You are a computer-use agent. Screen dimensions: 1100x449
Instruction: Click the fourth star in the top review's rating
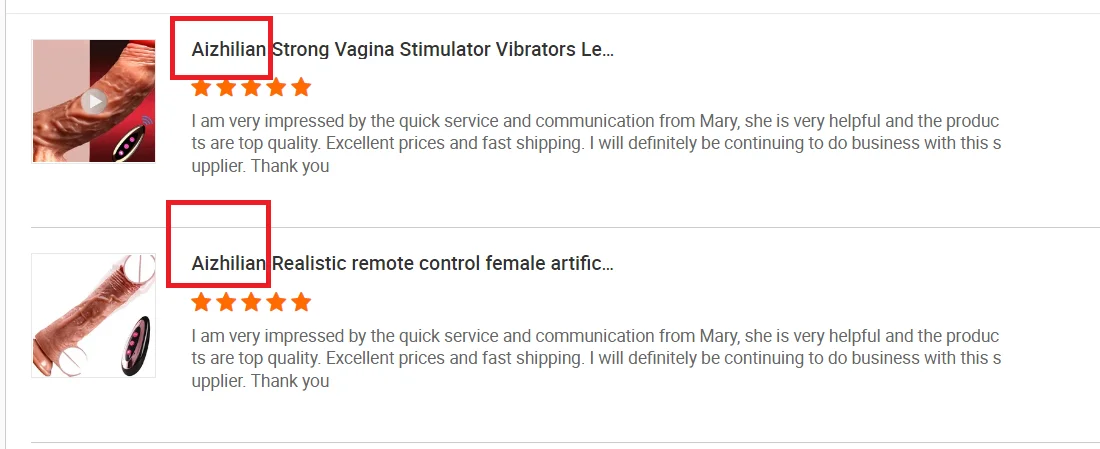click(x=276, y=88)
